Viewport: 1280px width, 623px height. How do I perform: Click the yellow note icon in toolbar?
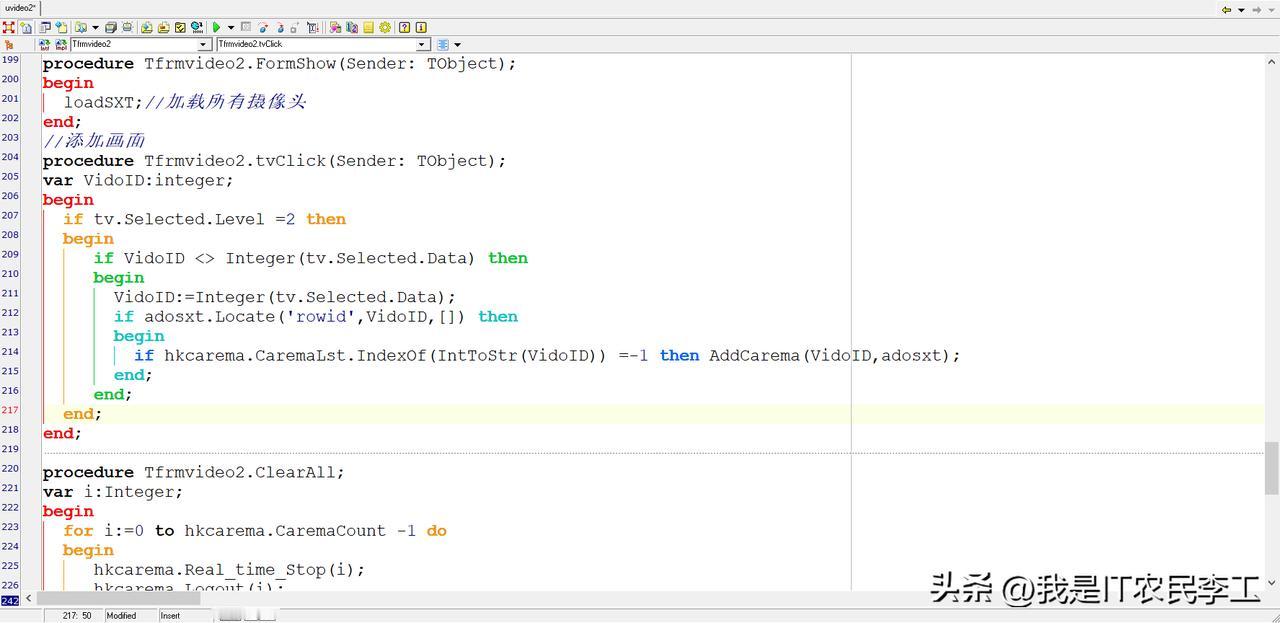[368, 28]
